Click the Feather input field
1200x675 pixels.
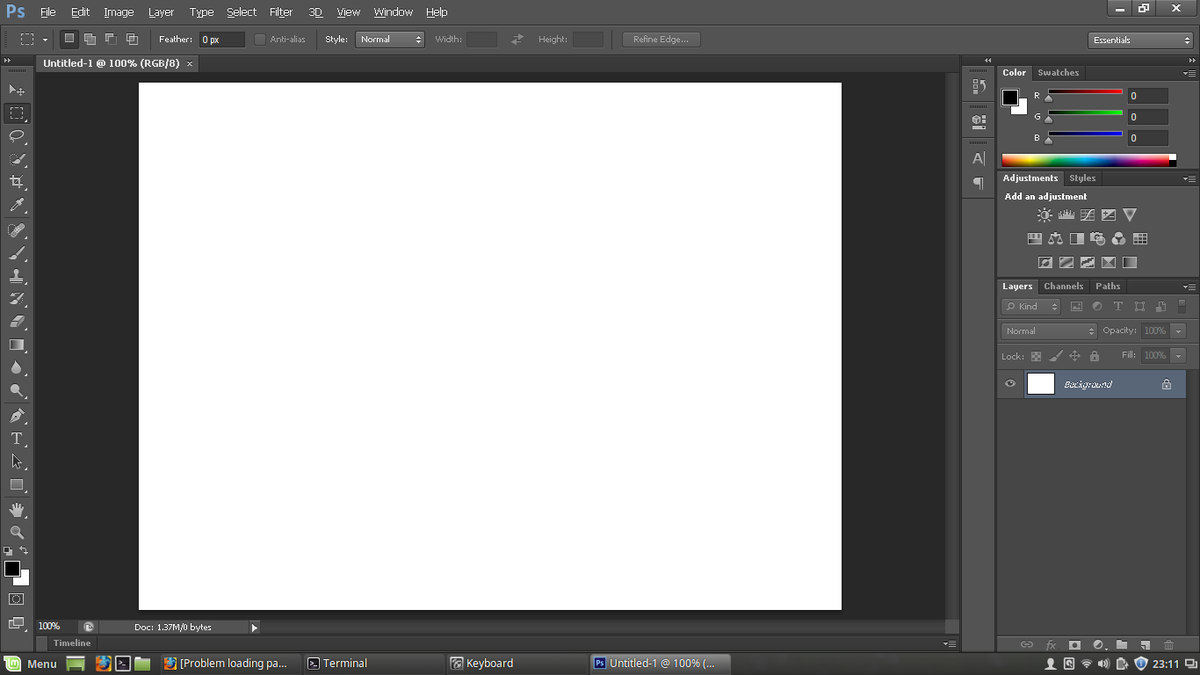pos(220,39)
